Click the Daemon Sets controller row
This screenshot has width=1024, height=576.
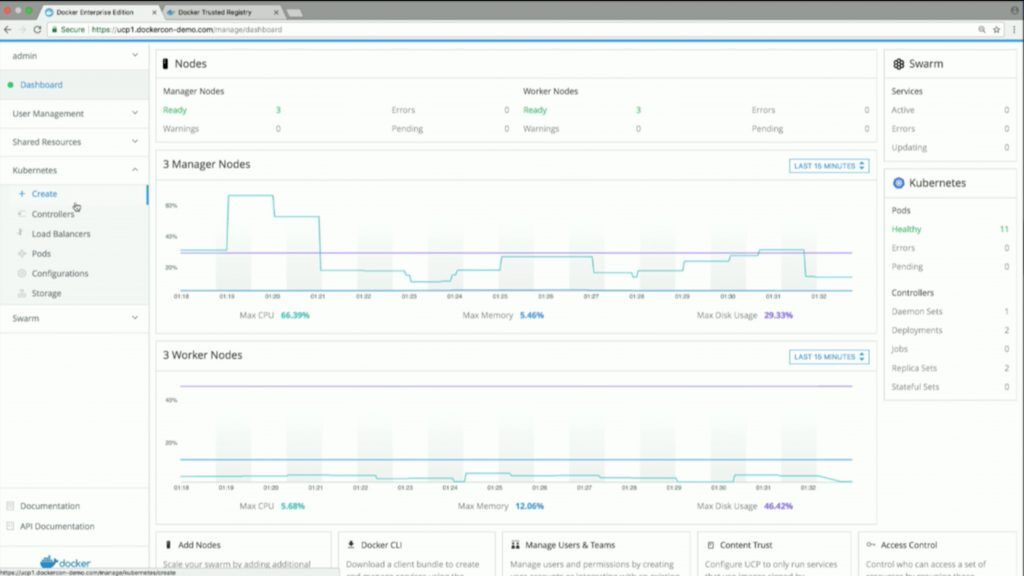coord(950,312)
